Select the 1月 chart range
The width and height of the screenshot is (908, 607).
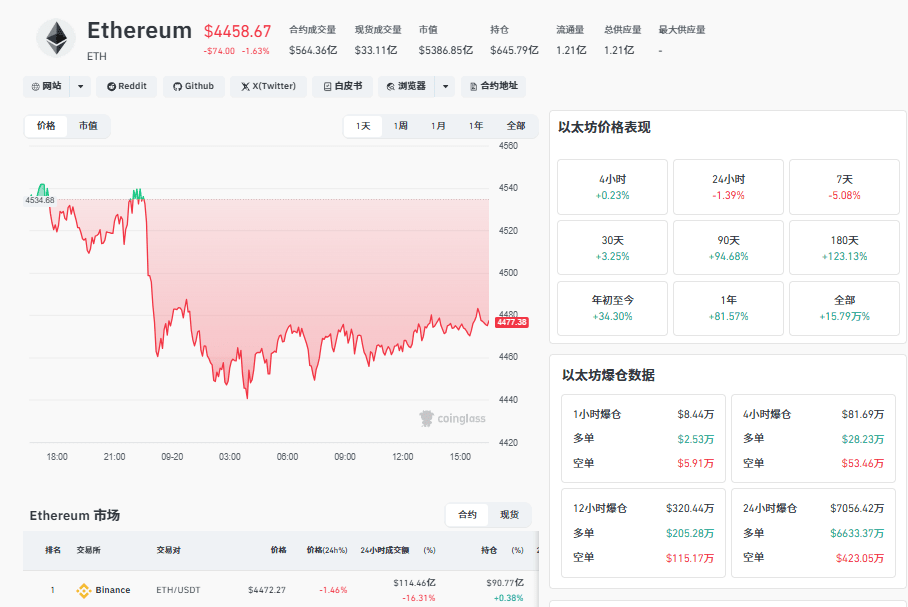click(x=438, y=126)
